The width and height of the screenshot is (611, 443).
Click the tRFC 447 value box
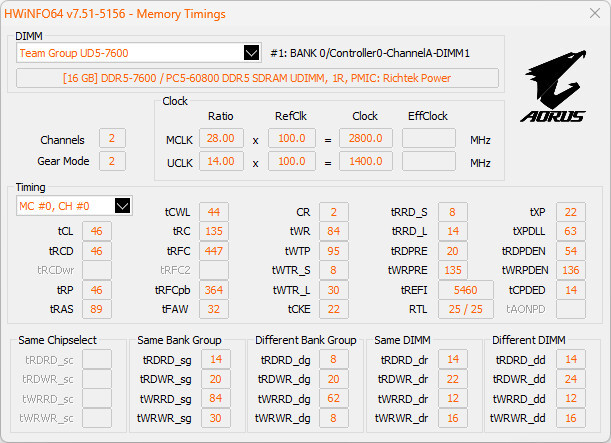pos(214,251)
